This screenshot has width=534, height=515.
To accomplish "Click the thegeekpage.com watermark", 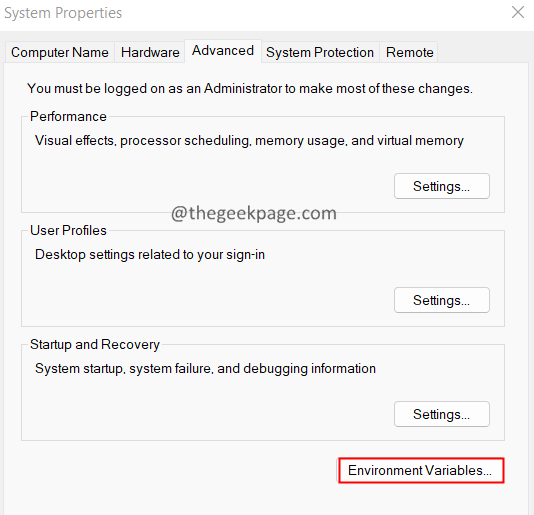I will [x=254, y=214].
